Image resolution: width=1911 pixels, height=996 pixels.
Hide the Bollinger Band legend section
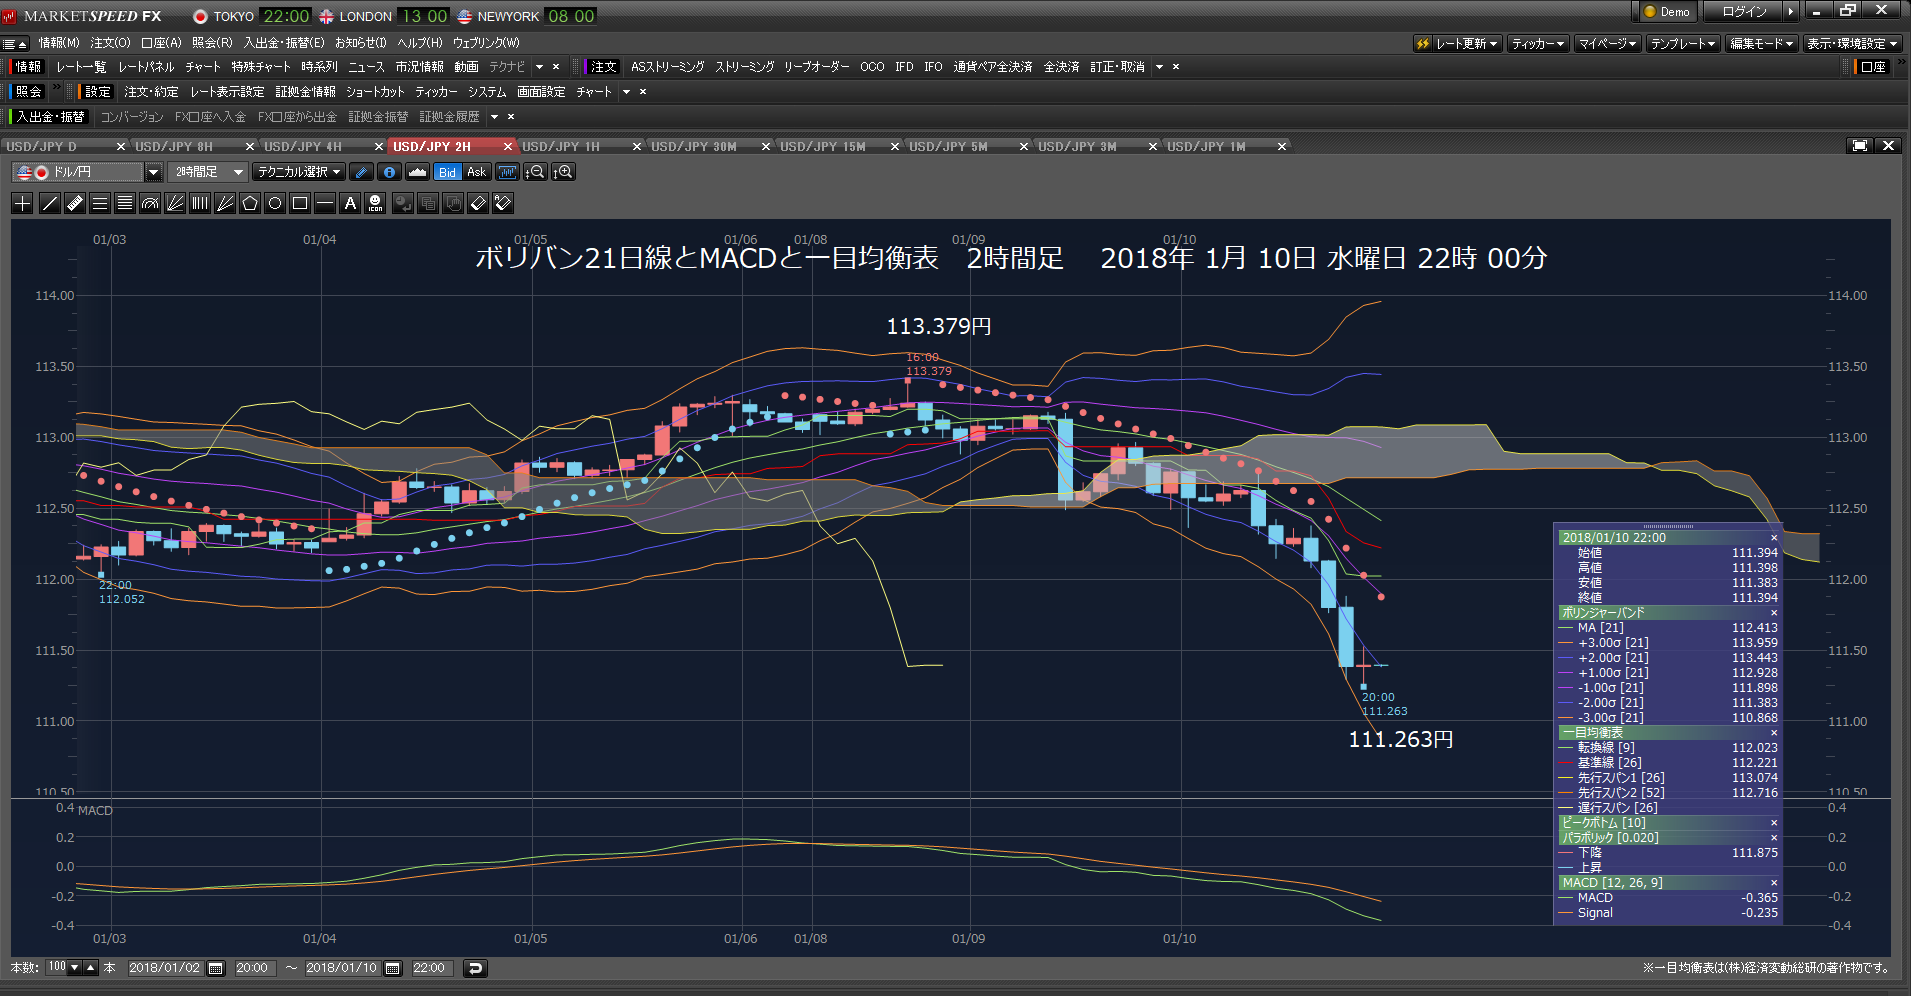tap(1774, 613)
